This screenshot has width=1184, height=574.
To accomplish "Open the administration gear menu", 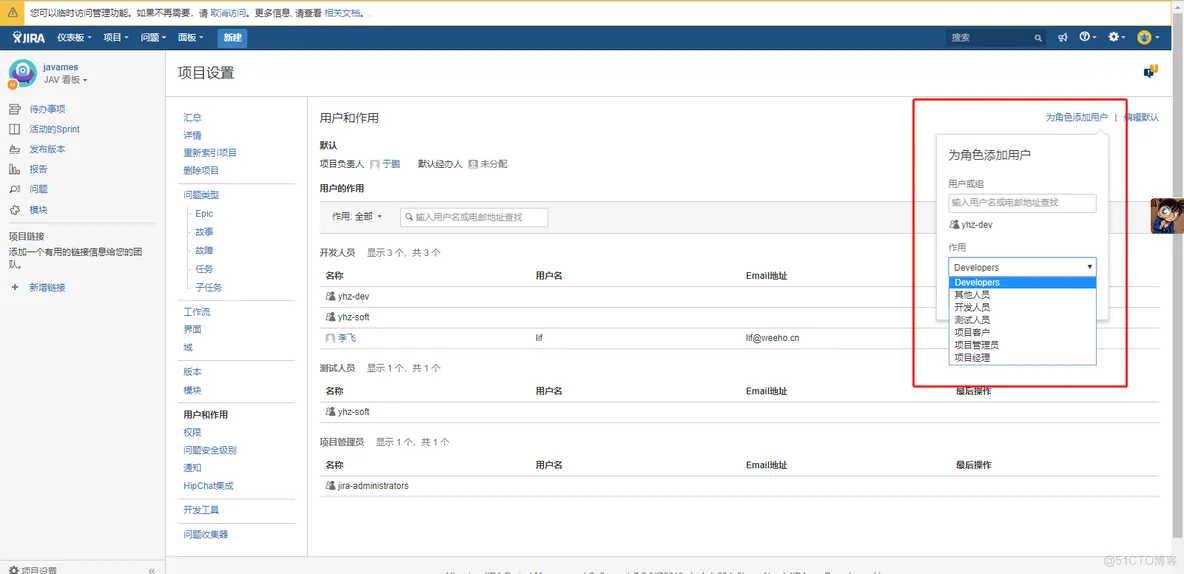I will coord(1116,37).
